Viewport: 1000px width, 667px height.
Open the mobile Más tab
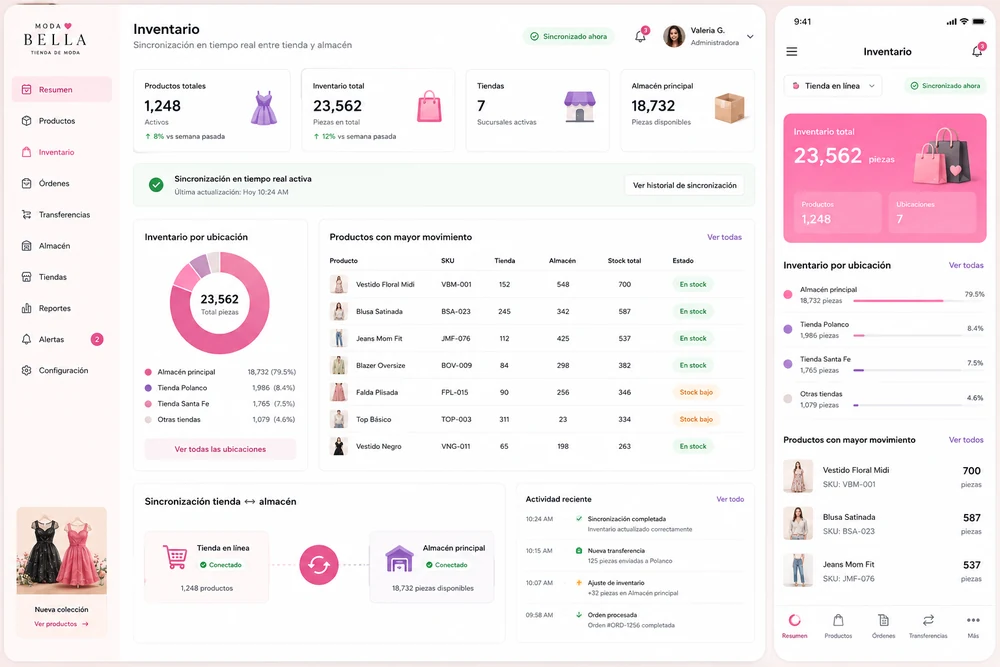[973, 626]
